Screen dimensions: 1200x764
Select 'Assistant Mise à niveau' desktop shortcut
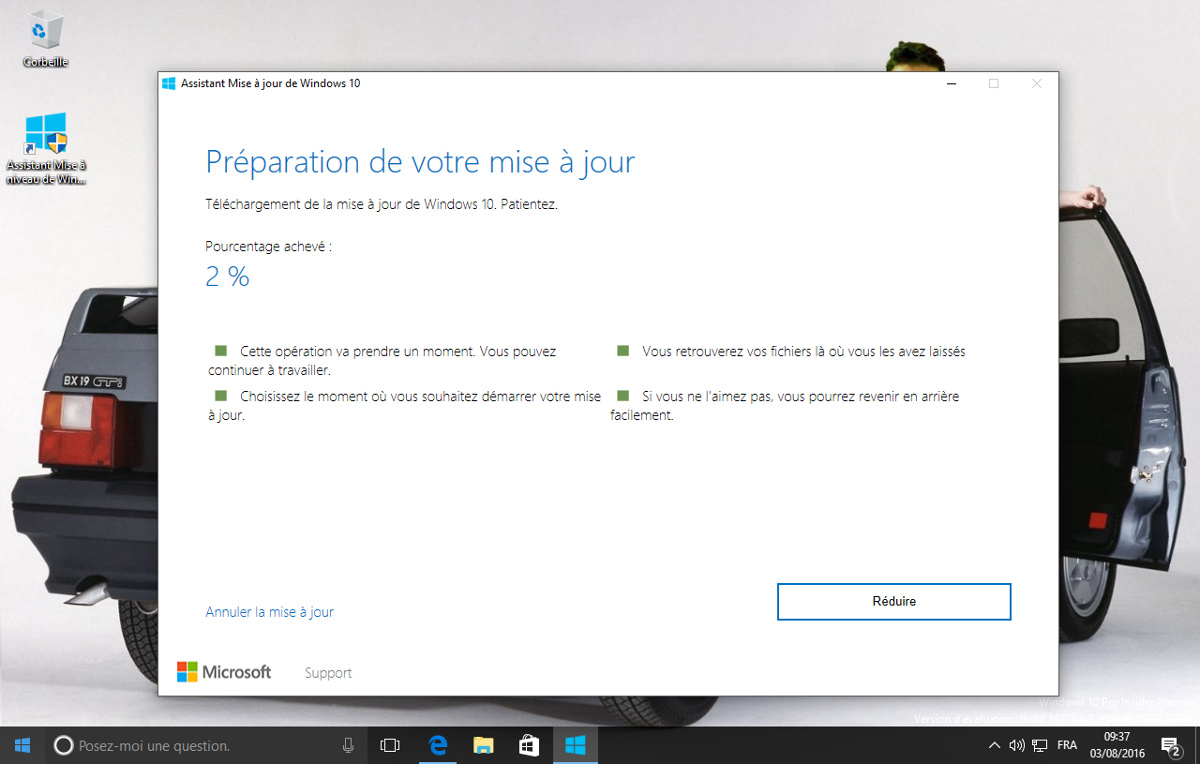point(46,150)
